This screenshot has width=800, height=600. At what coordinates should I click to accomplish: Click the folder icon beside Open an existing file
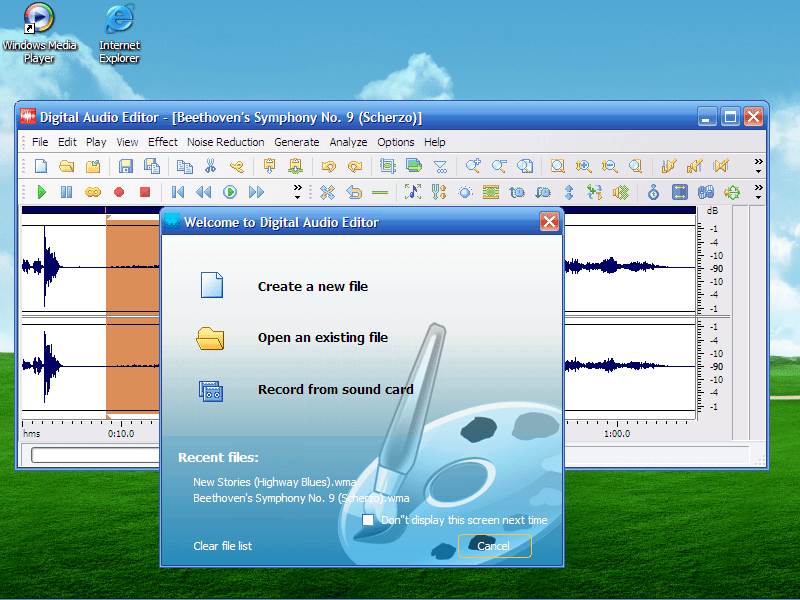210,338
